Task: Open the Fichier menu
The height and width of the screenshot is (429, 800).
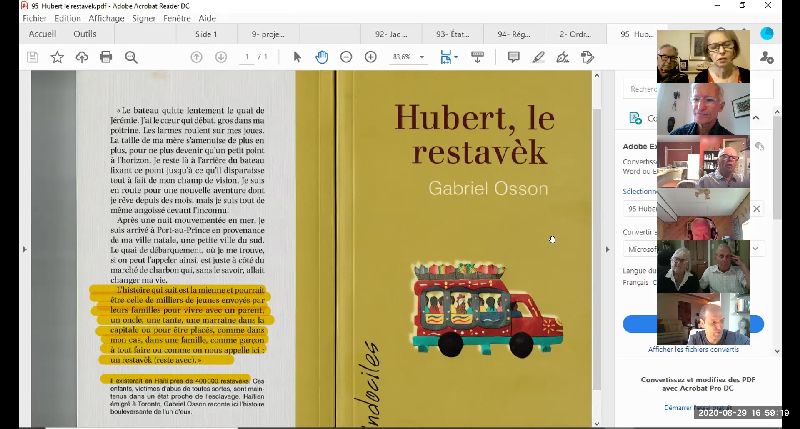Action: (x=34, y=18)
